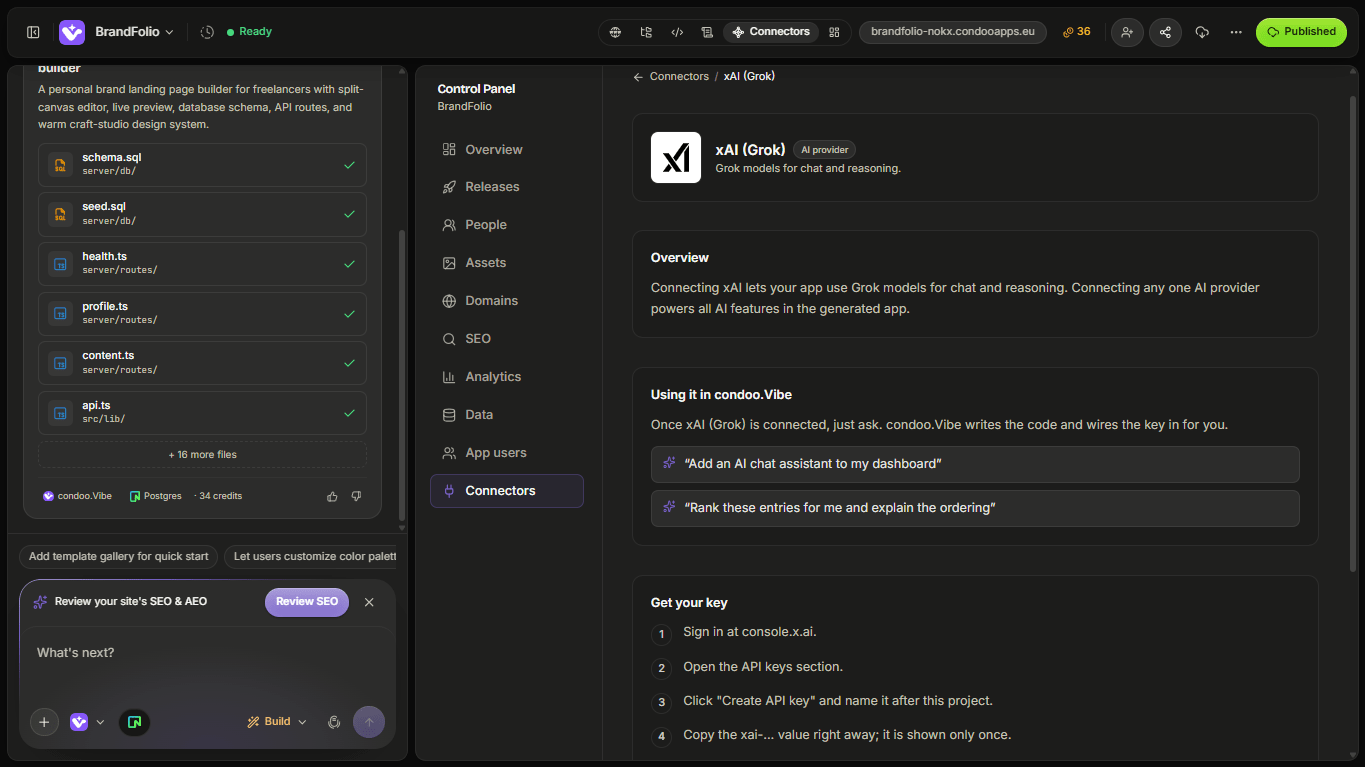Give thumbs up to the response

point(333,496)
